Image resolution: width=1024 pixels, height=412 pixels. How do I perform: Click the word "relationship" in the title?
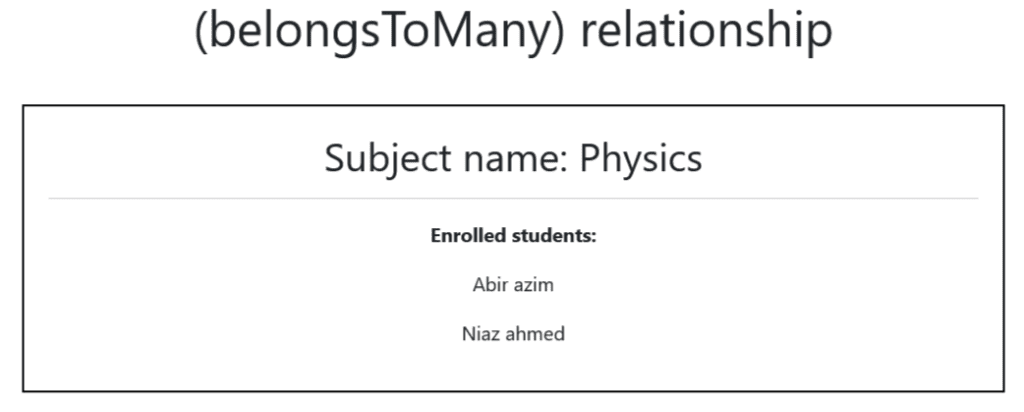coord(706,30)
